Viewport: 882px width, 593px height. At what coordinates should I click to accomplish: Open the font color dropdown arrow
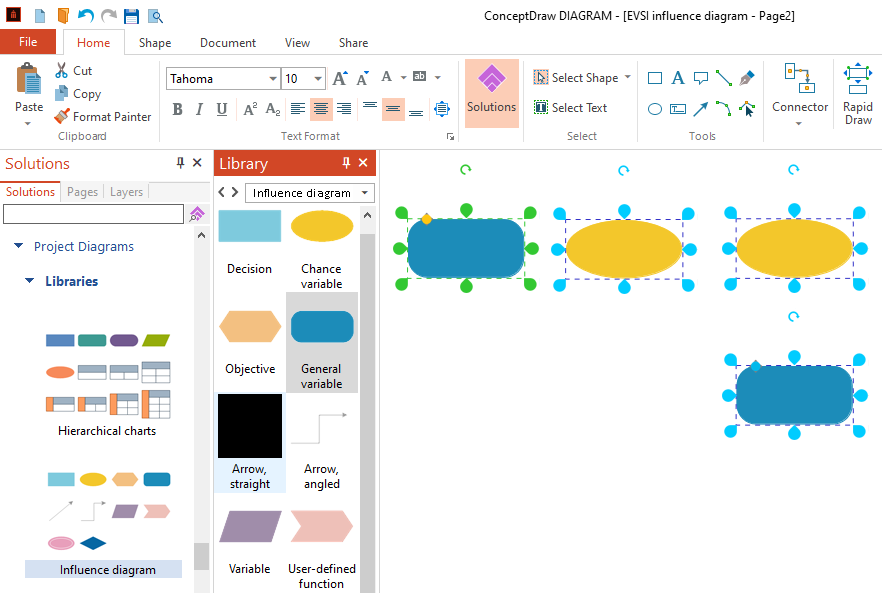[x=403, y=77]
